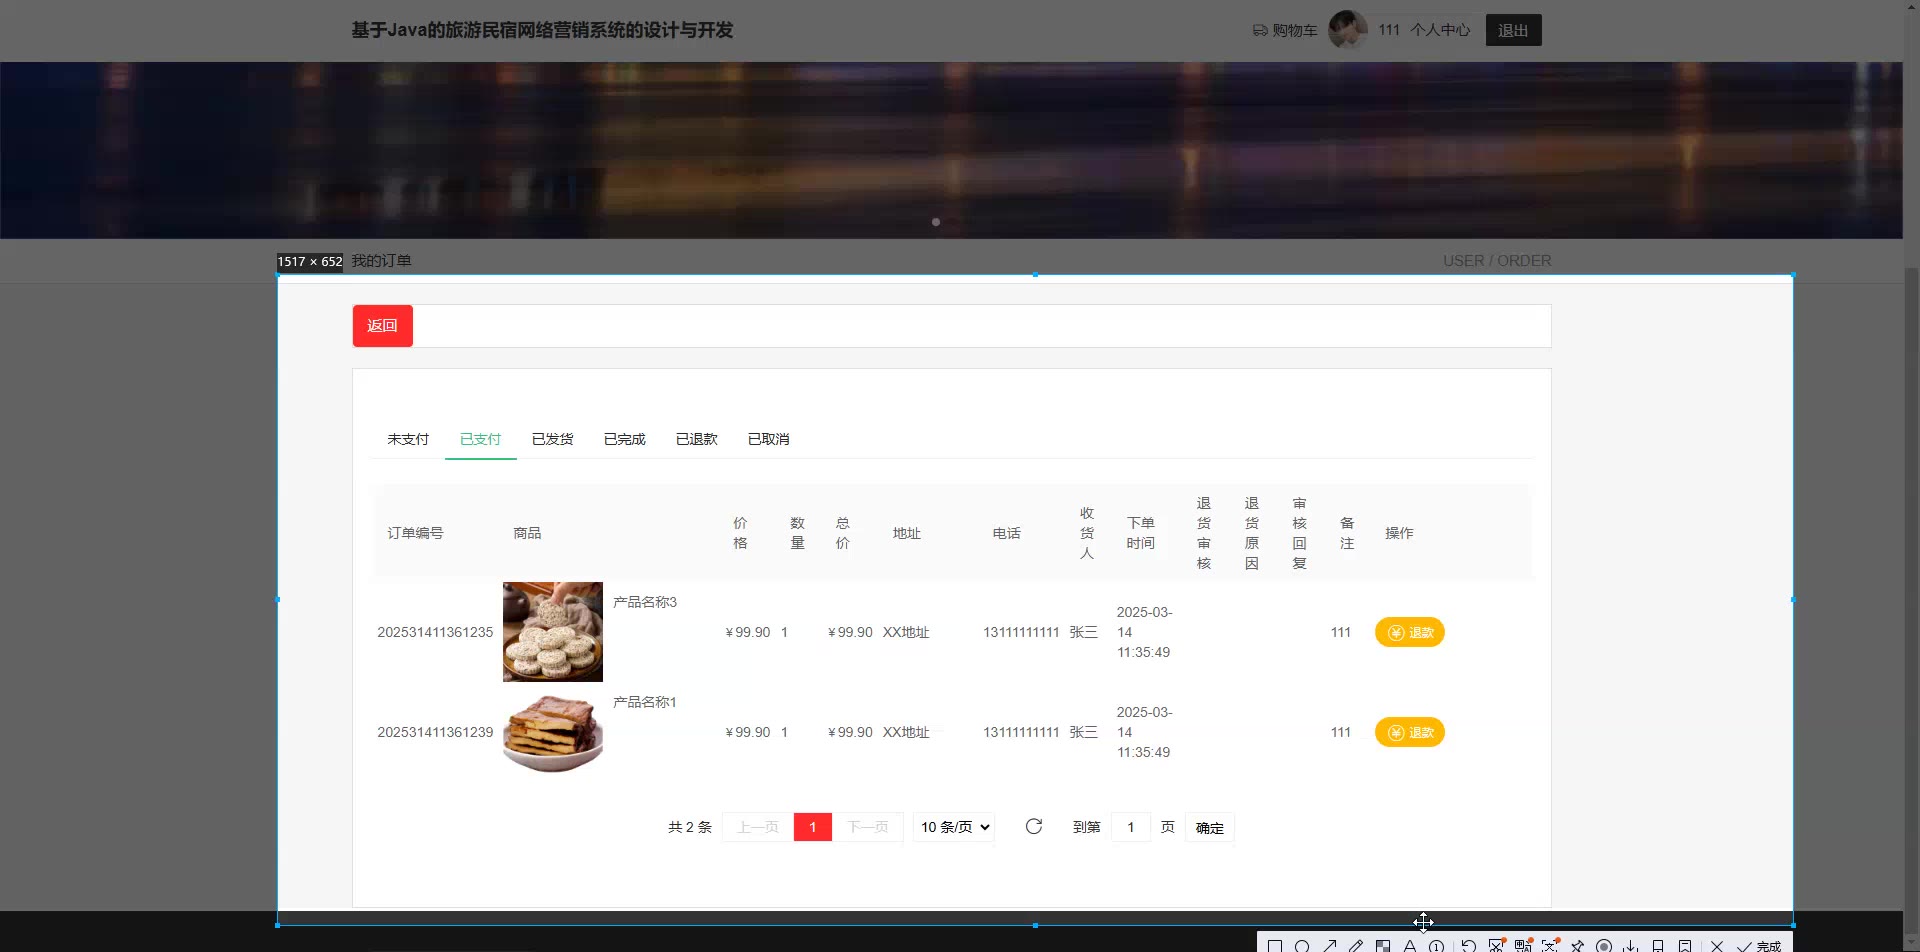
Task: Select page 1 in pagination
Action: (x=813, y=827)
